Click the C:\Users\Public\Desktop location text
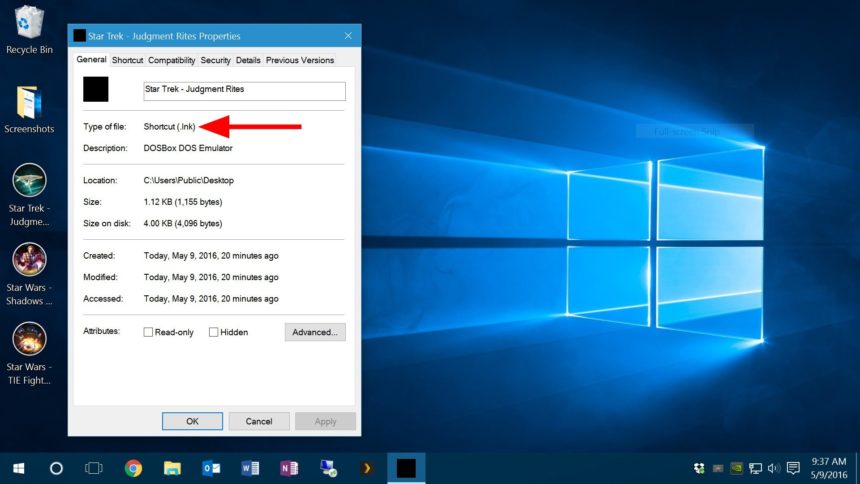Viewport: 860px width, 484px height. point(189,181)
